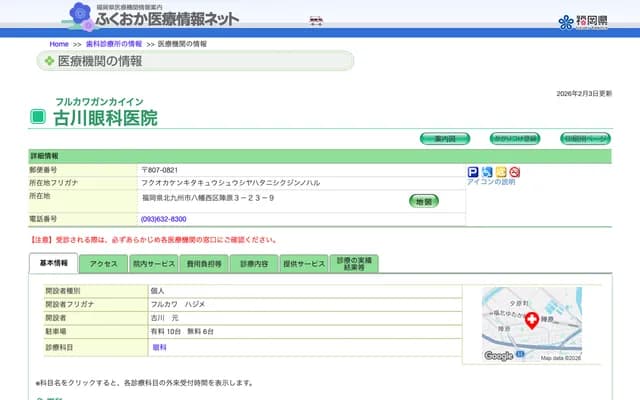This screenshot has height=400, width=640.
Task: Open the 印刷用ページ print page
Action: 585,138
